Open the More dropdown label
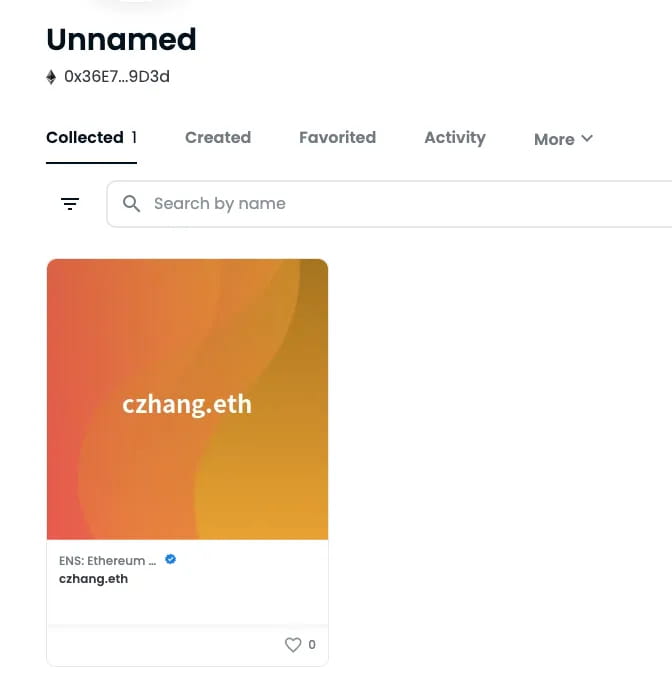This screenshot has width=672, height=686. 554,139
